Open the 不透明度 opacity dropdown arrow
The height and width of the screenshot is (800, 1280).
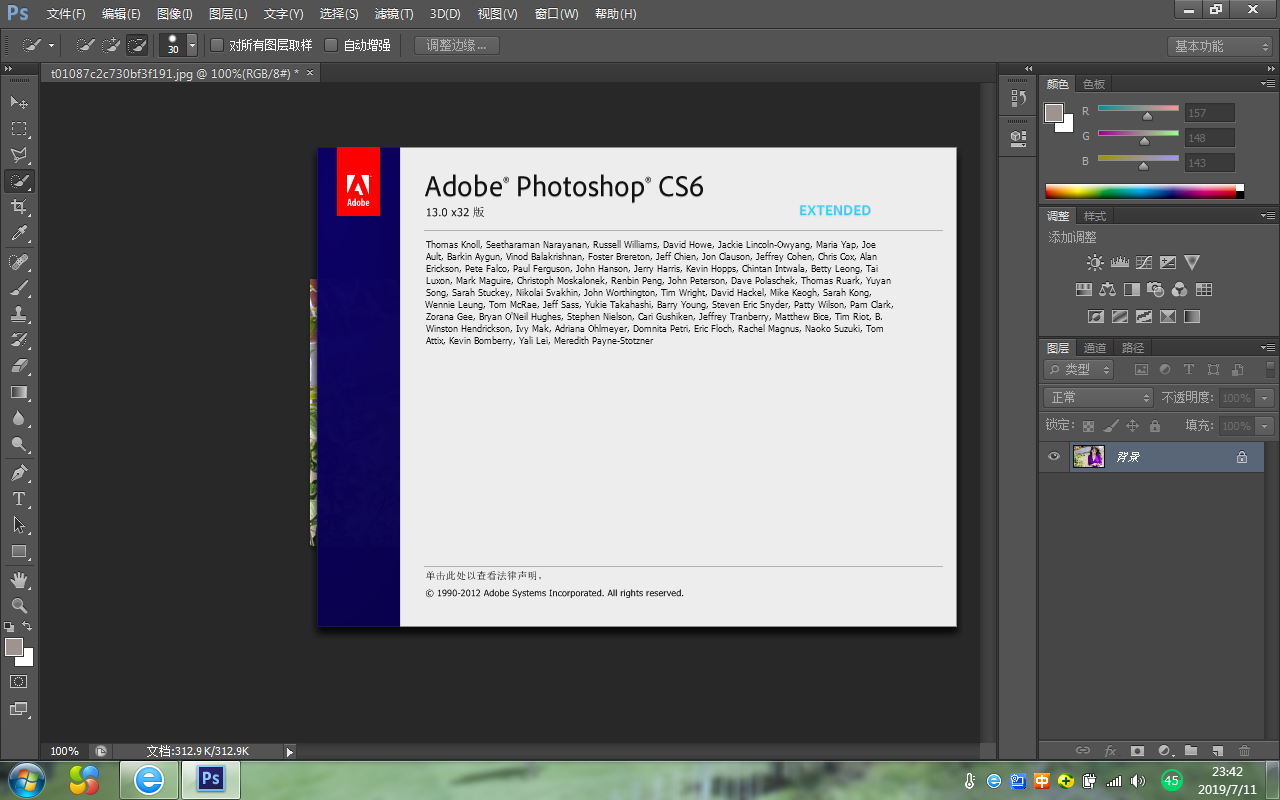pos(1265,398)
